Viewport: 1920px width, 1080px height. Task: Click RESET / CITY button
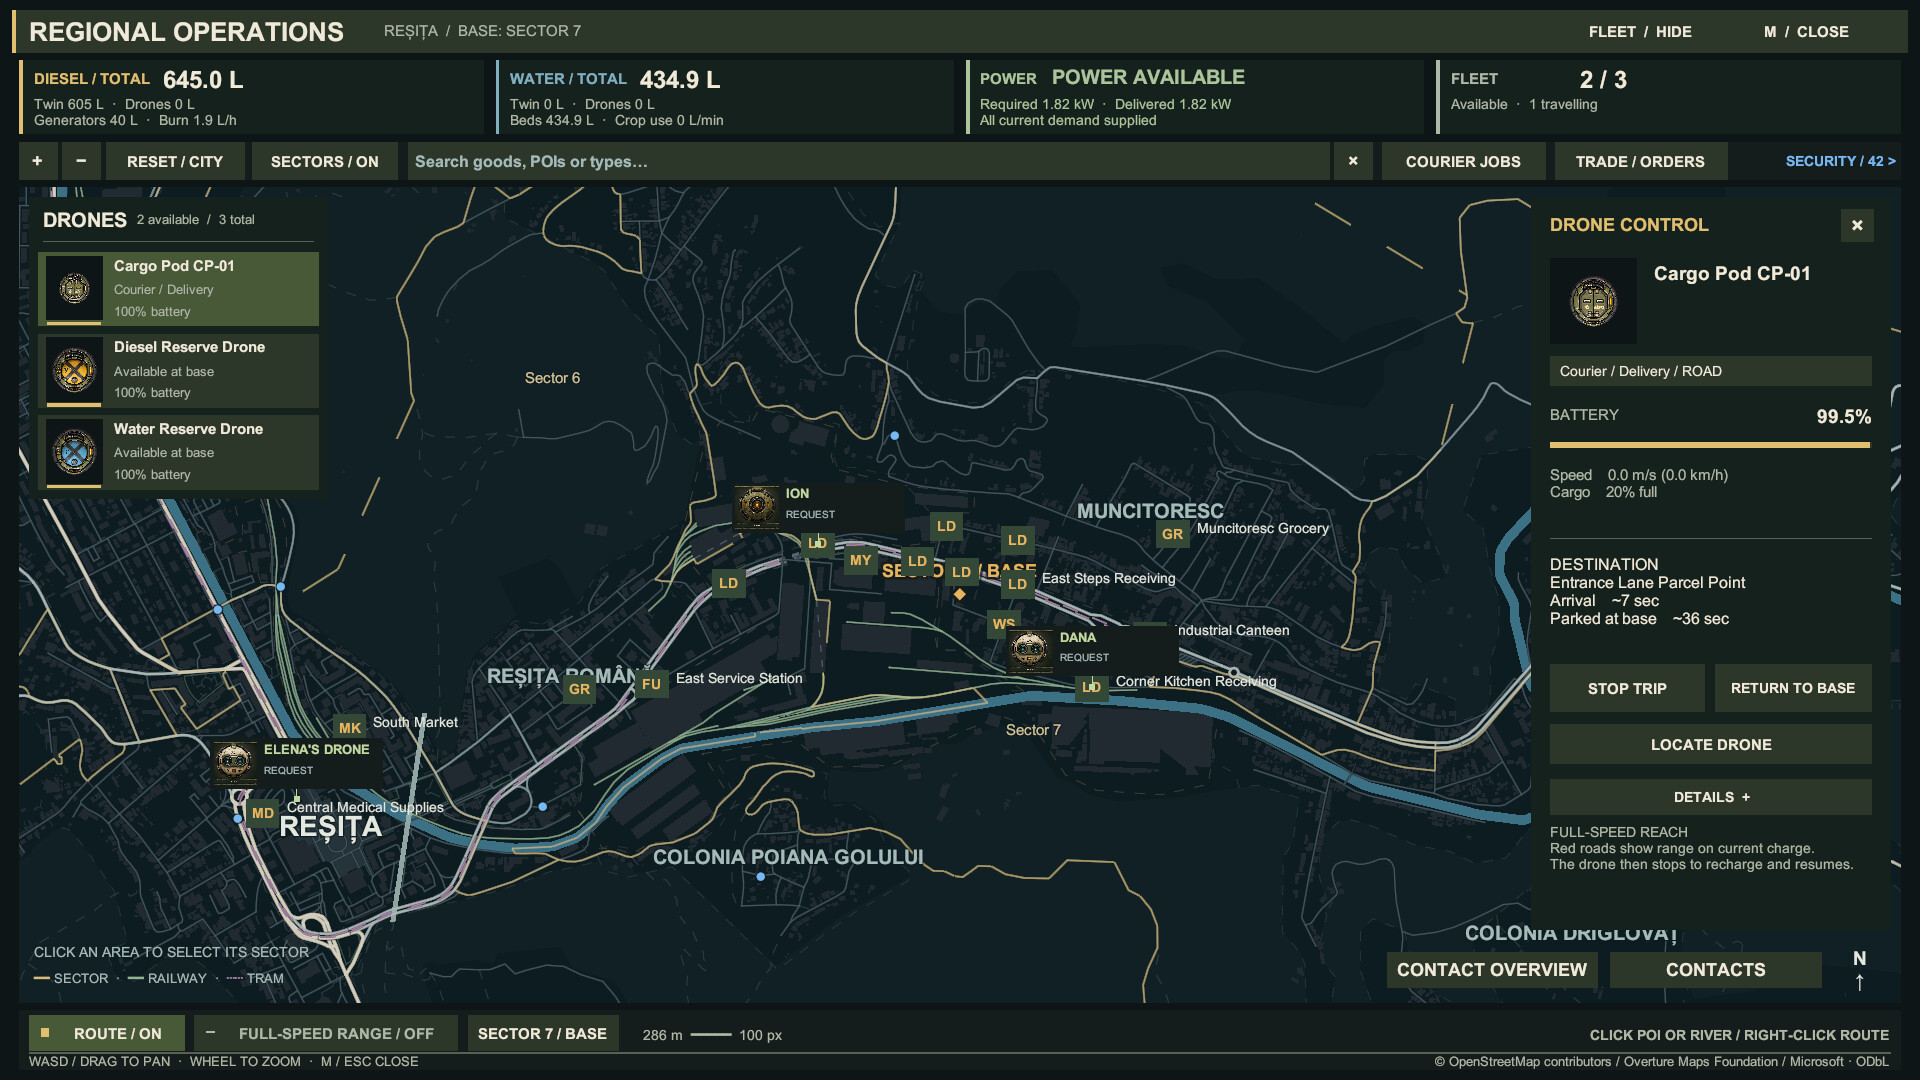175,161
